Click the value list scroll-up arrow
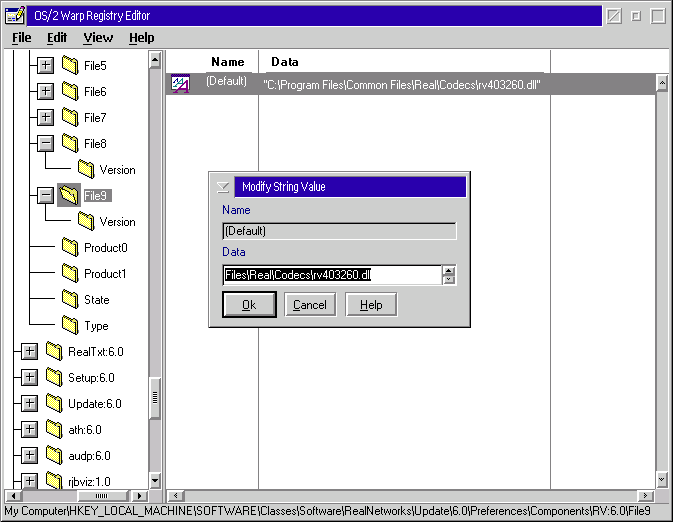The image size is (673, 522). coord(662,82)
